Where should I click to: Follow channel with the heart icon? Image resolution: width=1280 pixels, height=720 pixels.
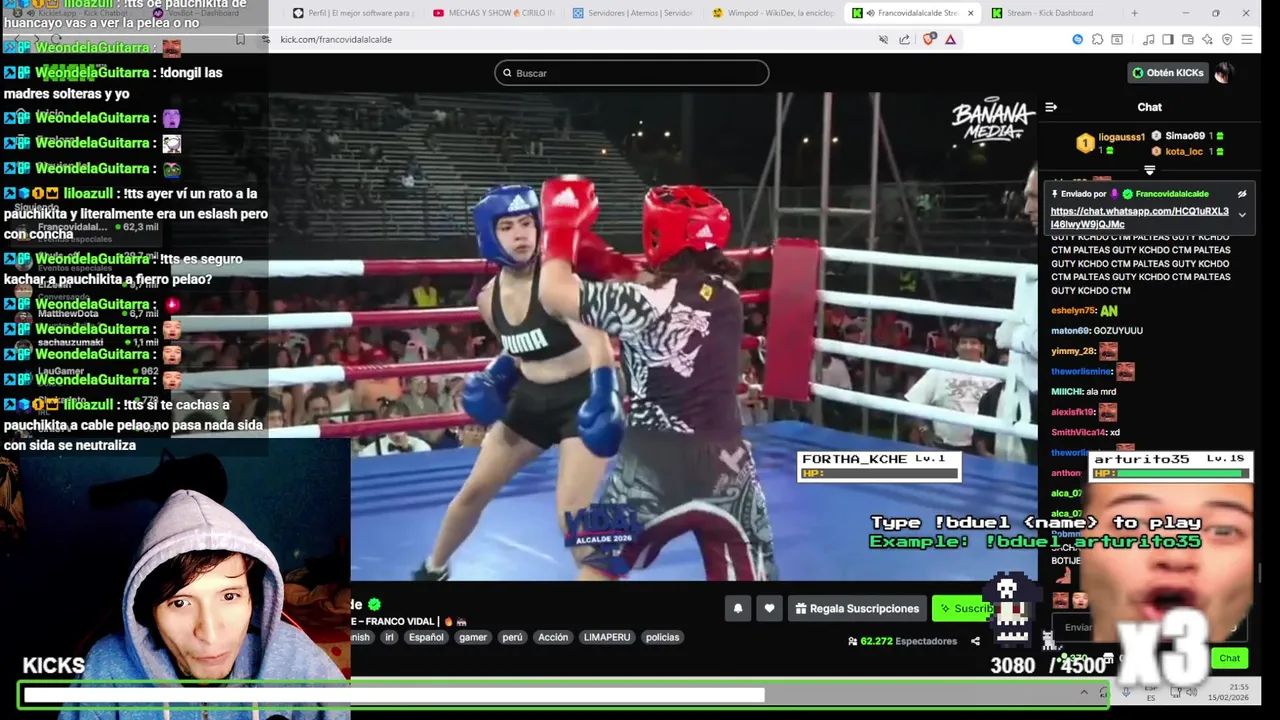(769, 608)
